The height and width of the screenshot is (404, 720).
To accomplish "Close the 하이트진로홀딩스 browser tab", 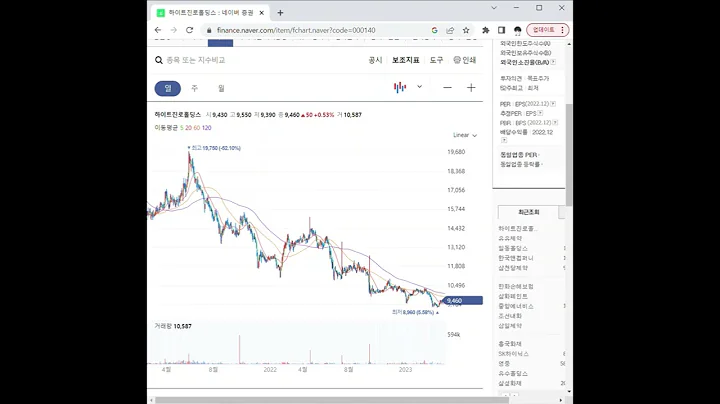I will tap(262, 13).
